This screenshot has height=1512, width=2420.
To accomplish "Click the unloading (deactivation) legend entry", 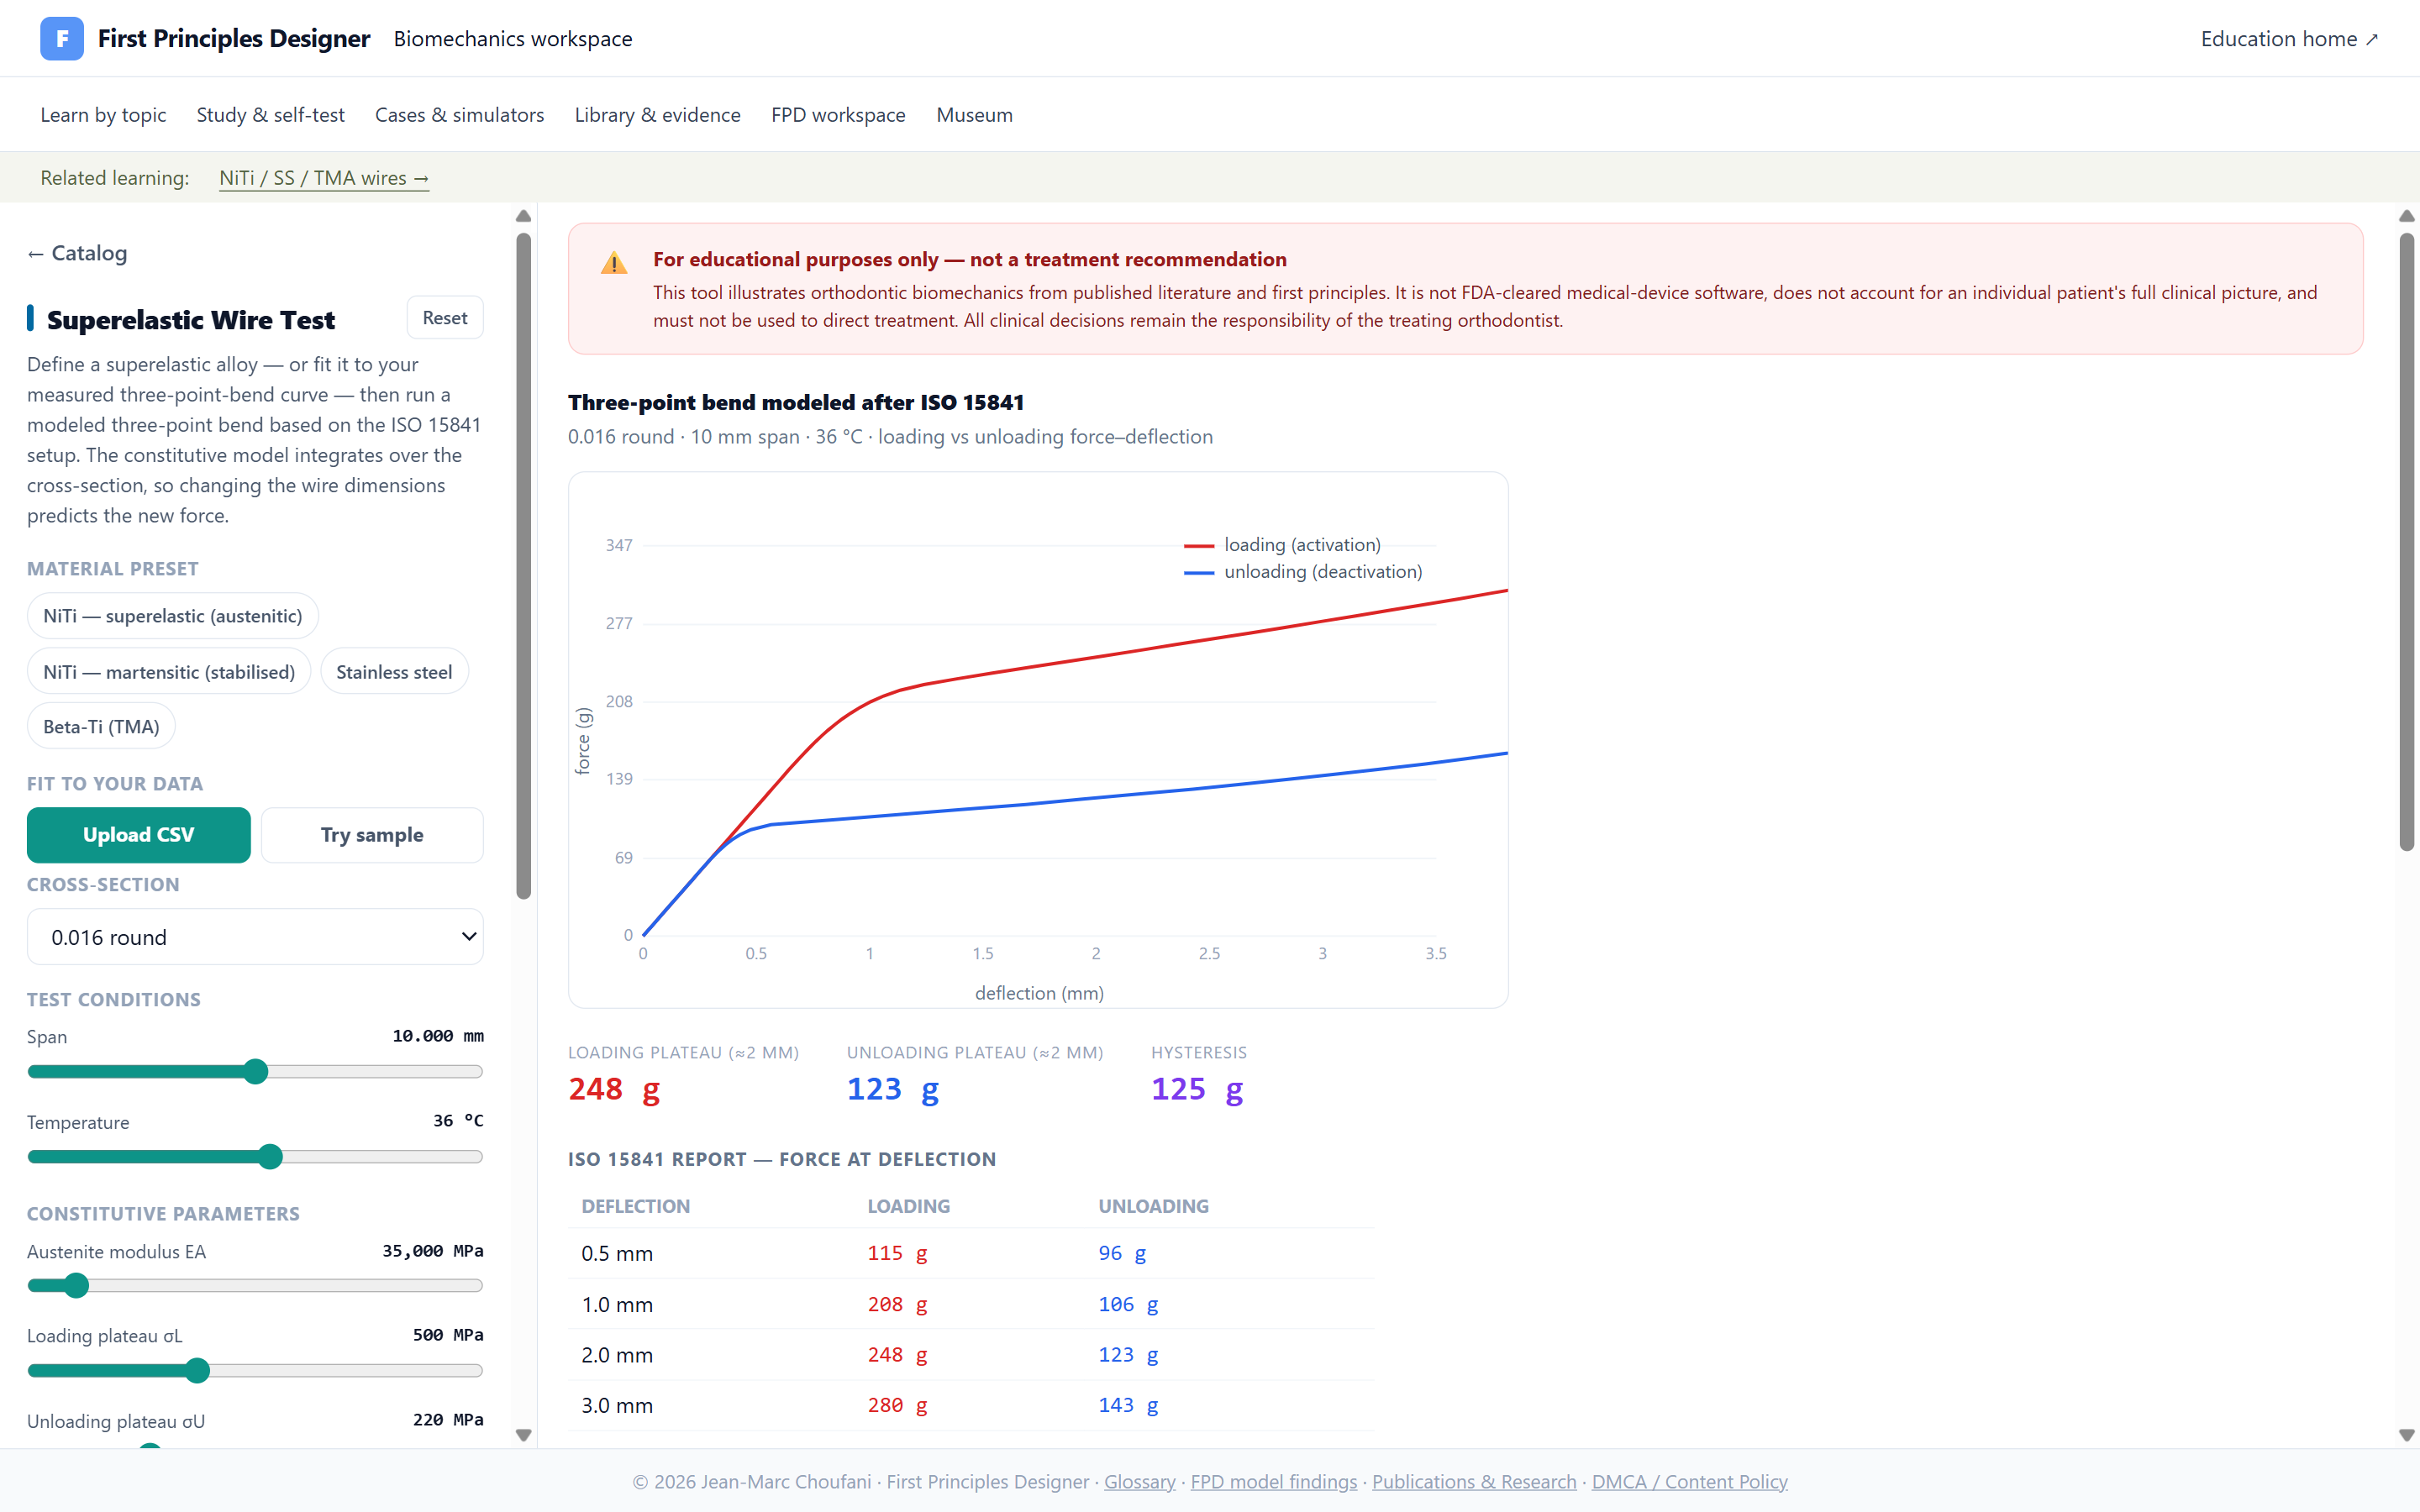I will pos(1303,571).
